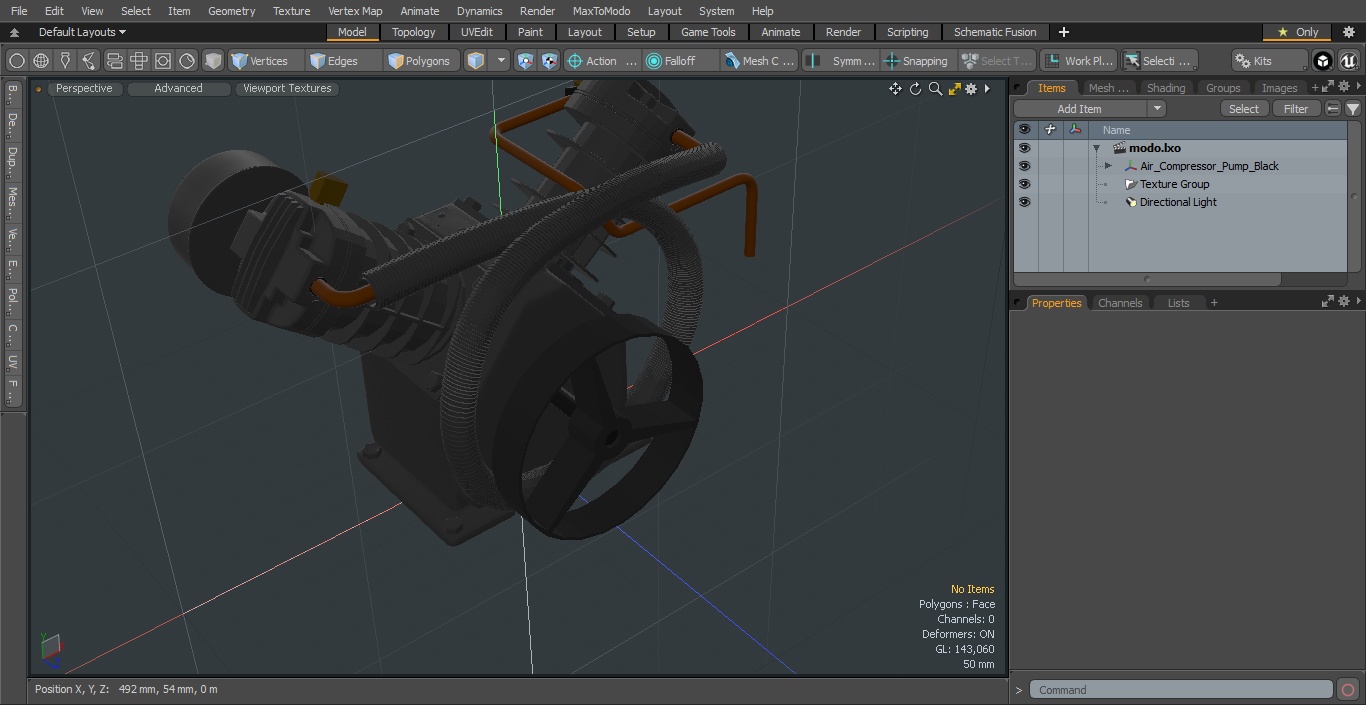This screenshot has width=1366, height=705.
Task: Open the Action Center menu
Action: pyautogui.click(x=602, y=61)
